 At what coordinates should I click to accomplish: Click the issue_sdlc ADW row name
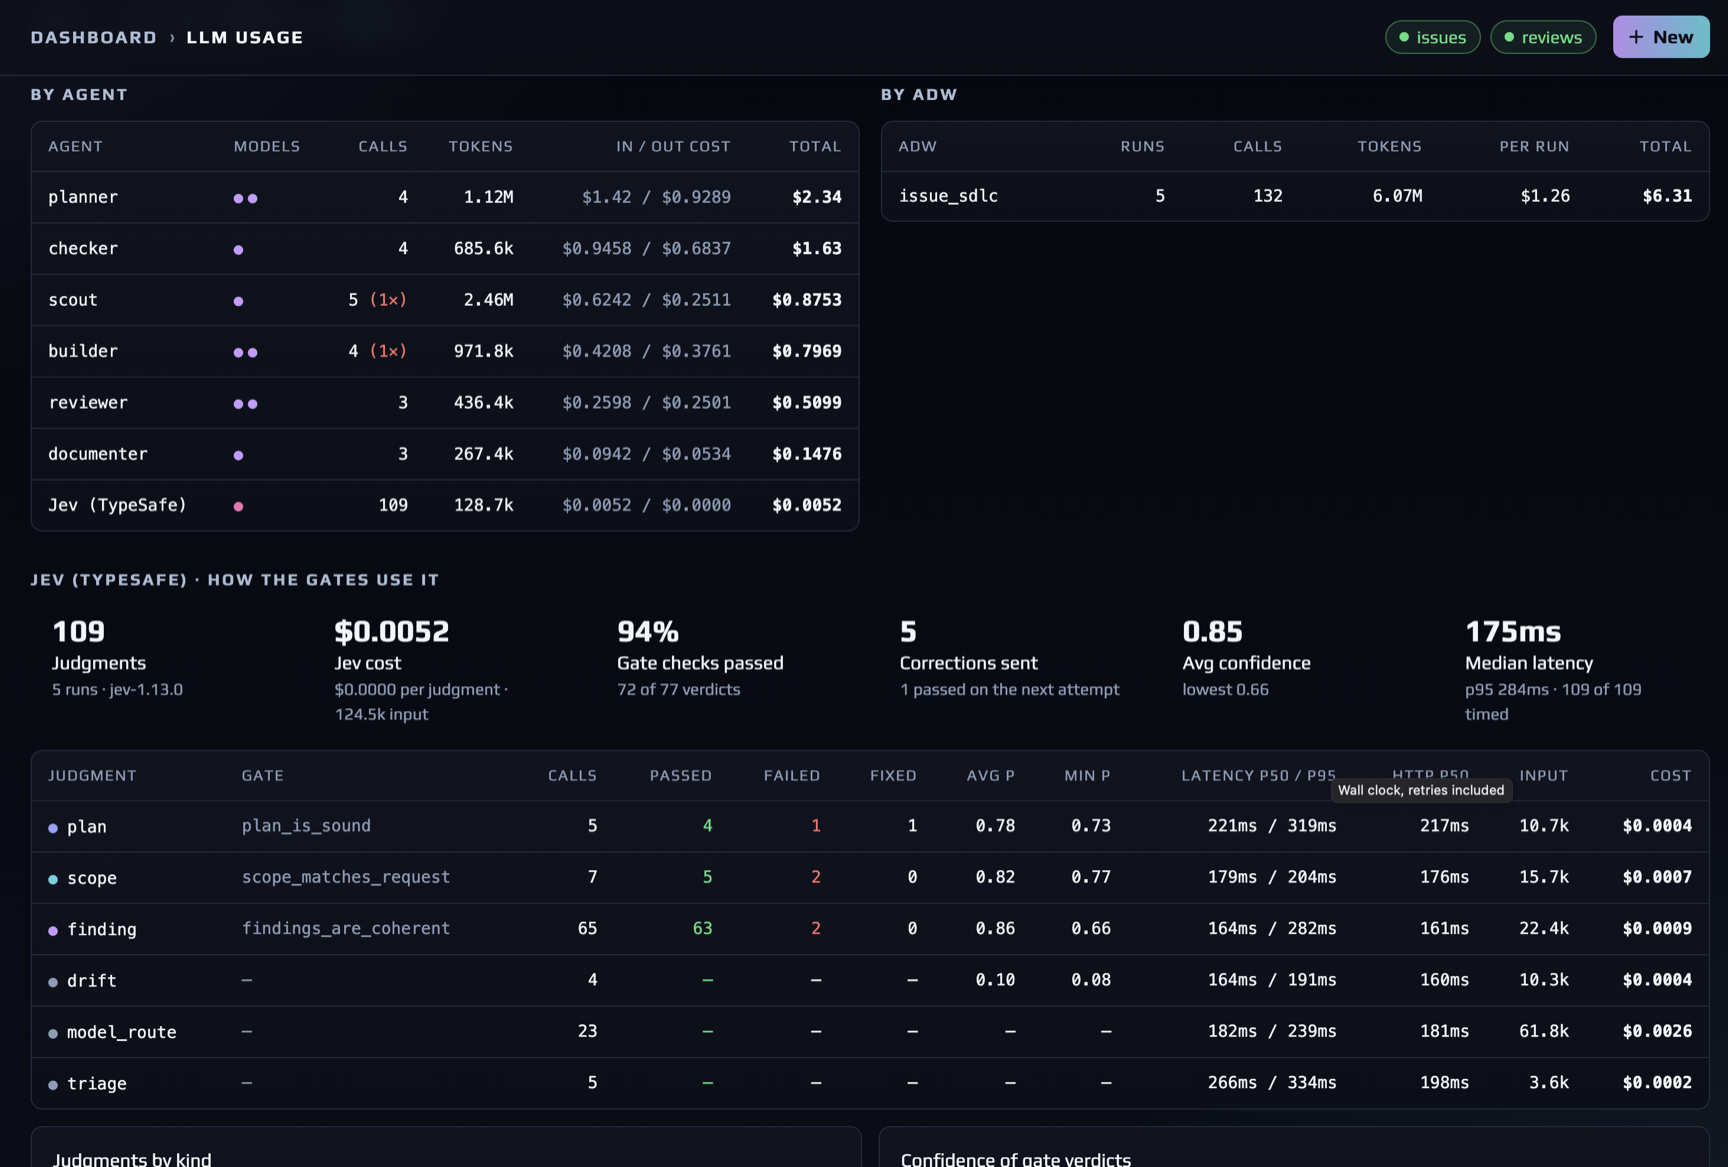pyautogui.click(x=948, y=196)
